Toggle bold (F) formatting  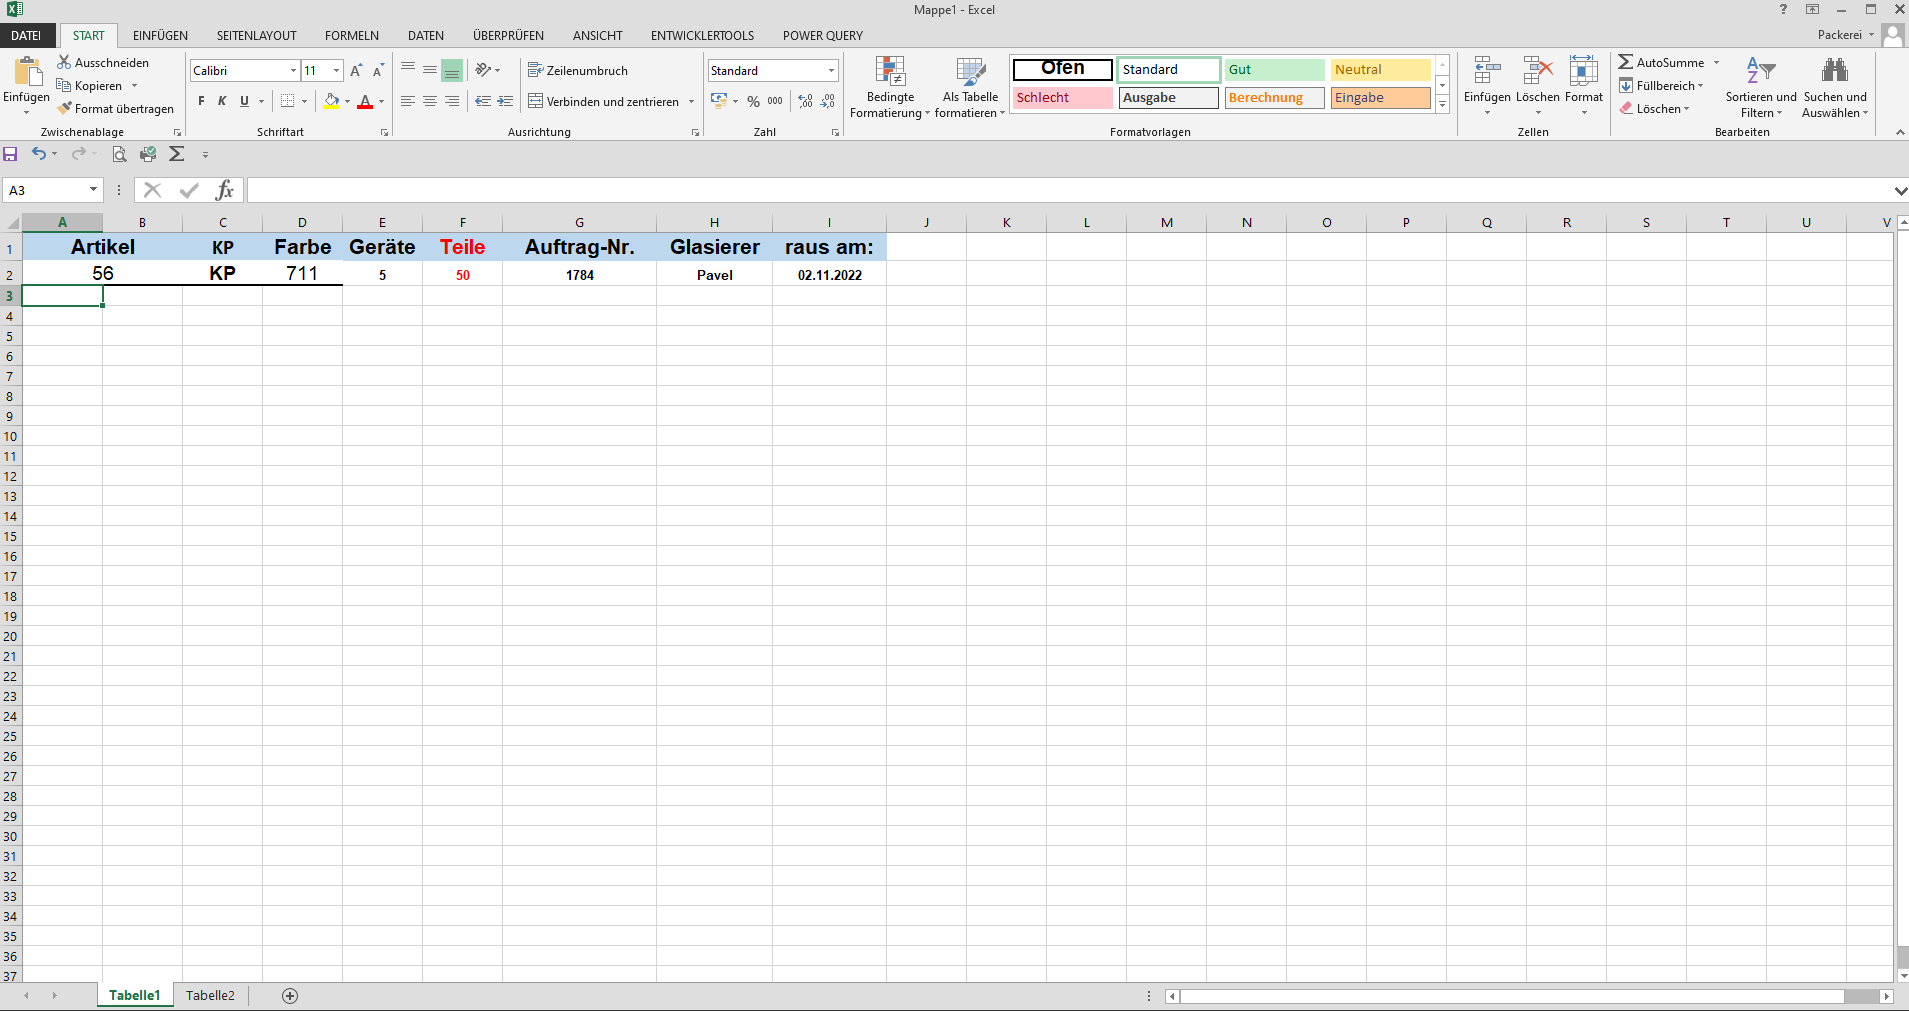tap(201, 101)
